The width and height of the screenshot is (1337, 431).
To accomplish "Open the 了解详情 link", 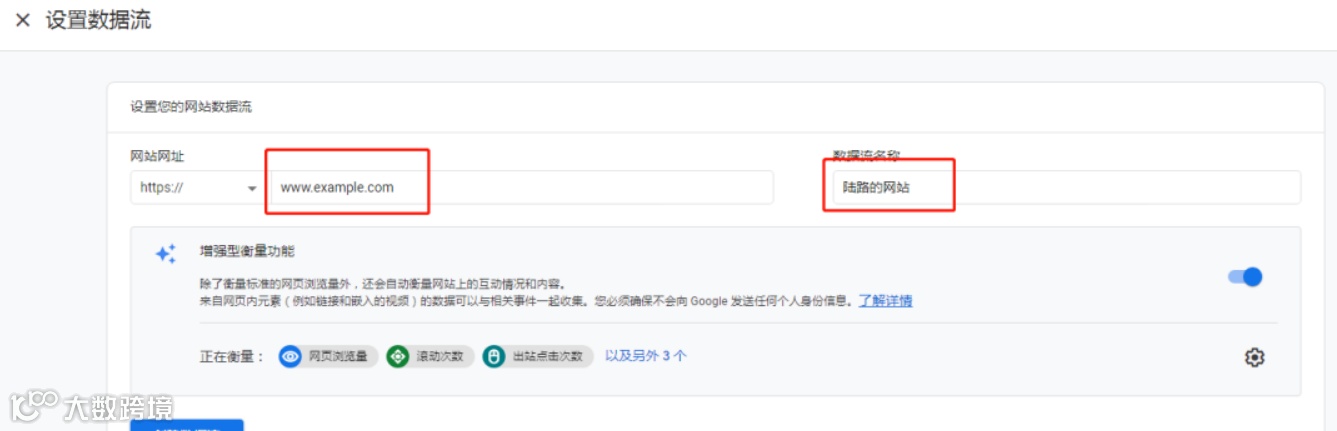I will [885, 301].
